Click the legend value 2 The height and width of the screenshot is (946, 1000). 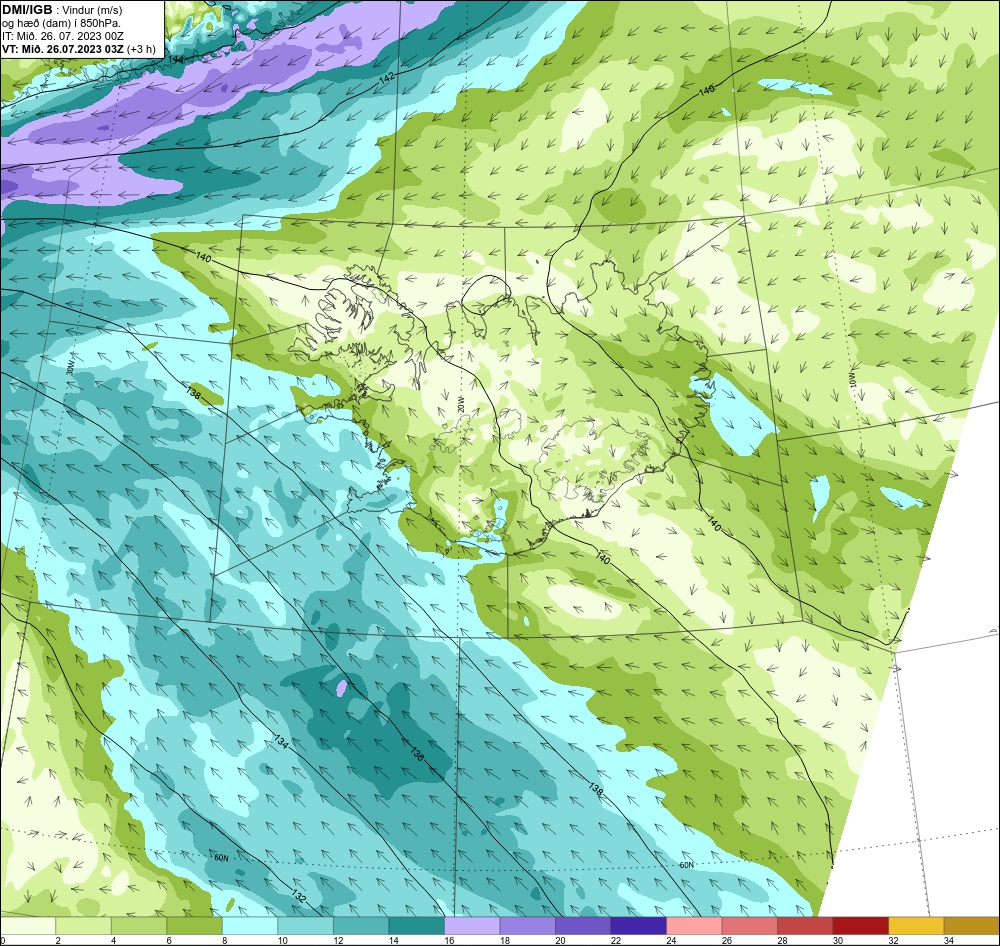click(x=58, y=940)
